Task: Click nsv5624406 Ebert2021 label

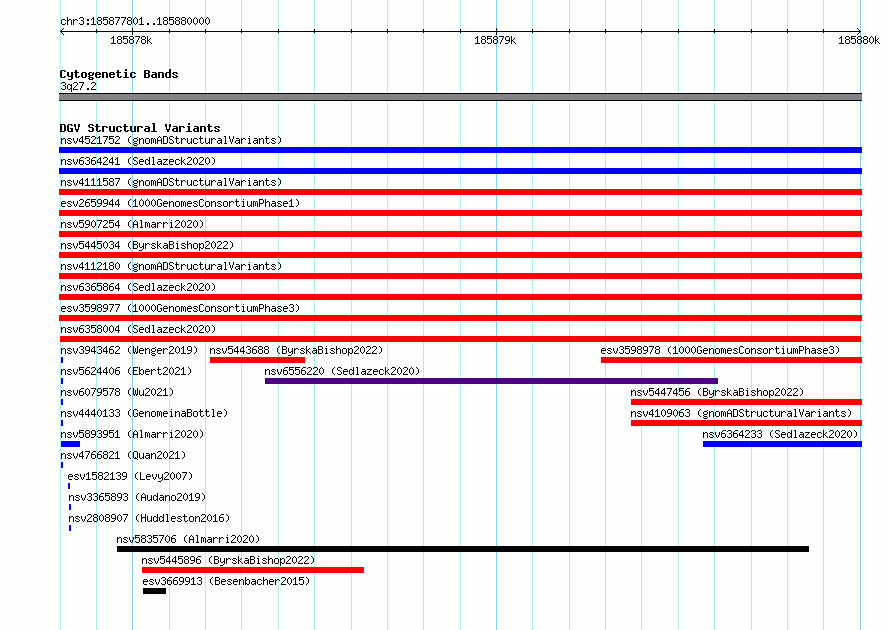Action: coord(126,371)
